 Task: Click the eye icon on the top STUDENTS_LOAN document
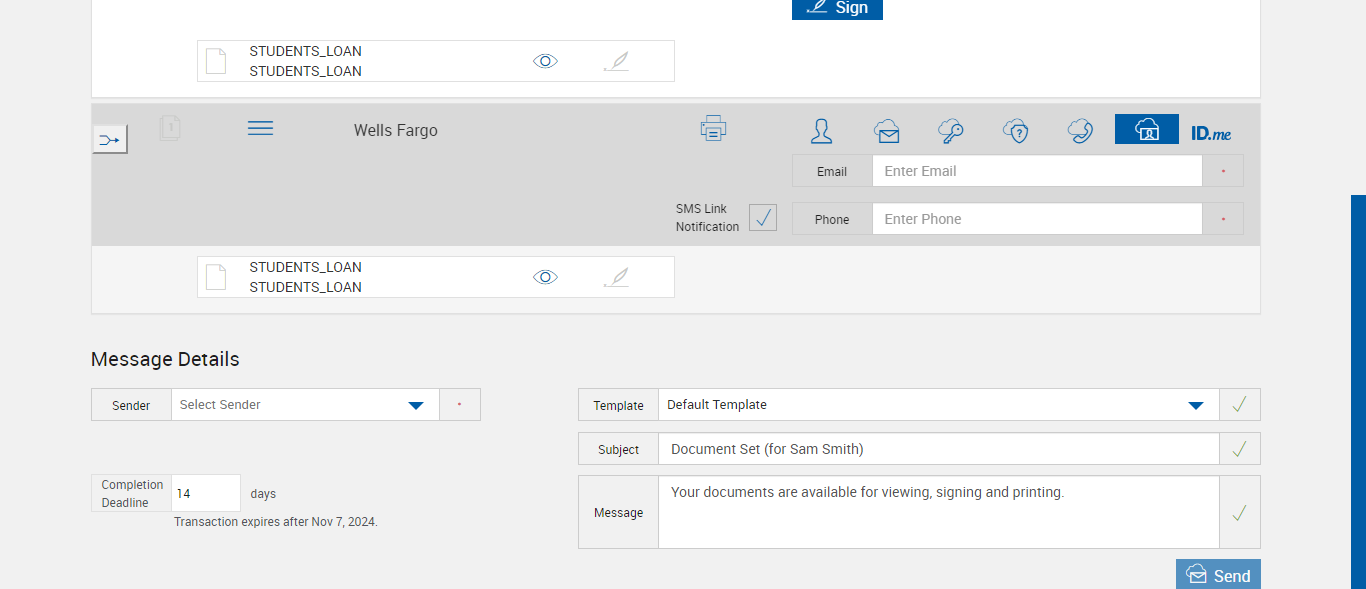point(545,61)
